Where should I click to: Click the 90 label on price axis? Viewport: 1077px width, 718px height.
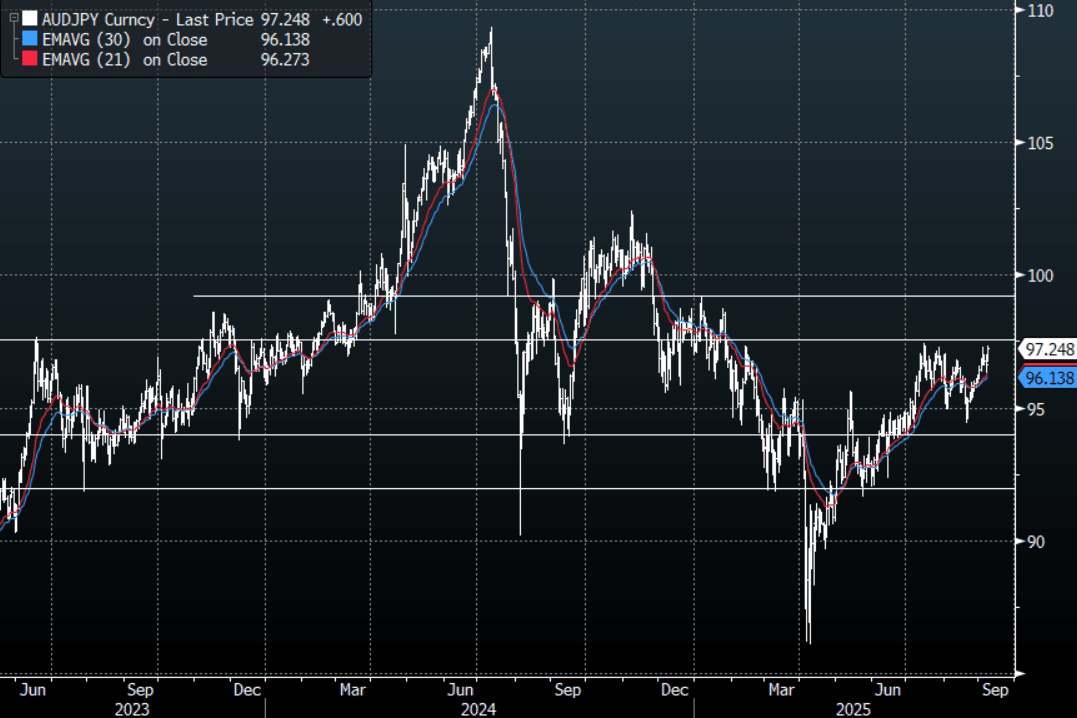coord(1036,542)
